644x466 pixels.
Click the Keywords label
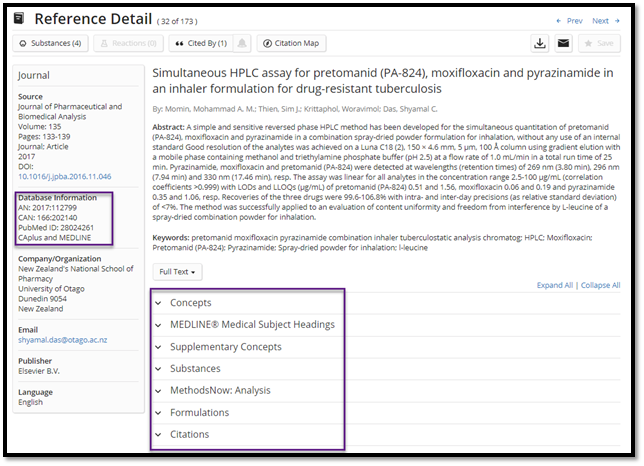(171, 238)
